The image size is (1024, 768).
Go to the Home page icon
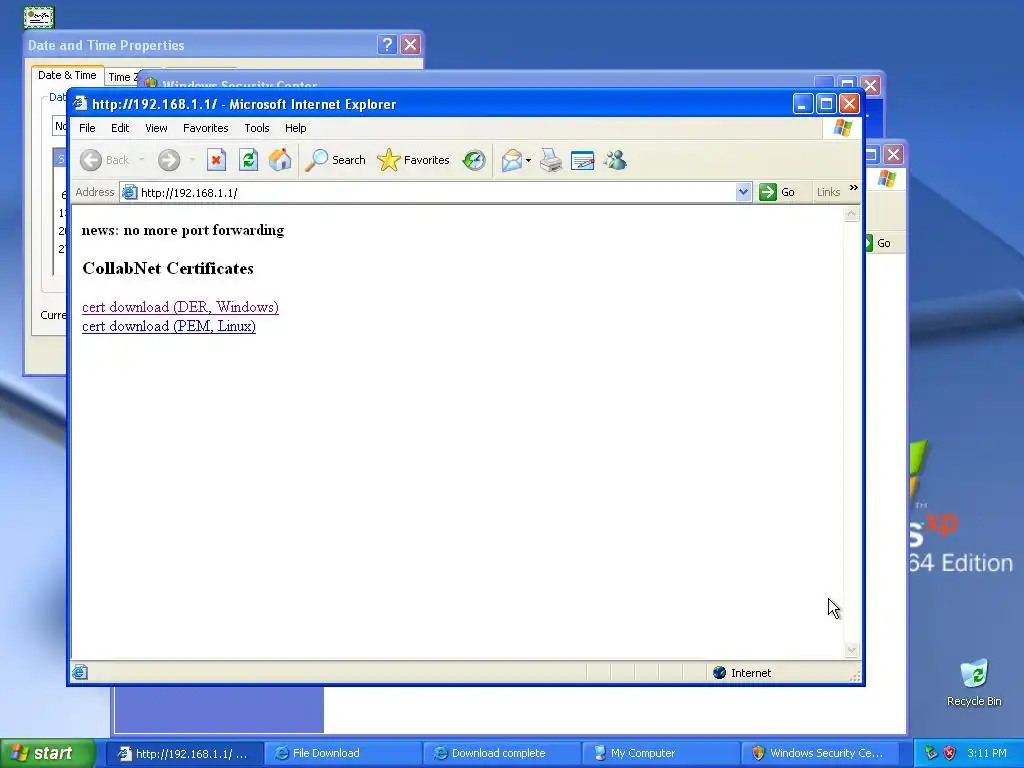pyautogui.click(x=280, y=160)
